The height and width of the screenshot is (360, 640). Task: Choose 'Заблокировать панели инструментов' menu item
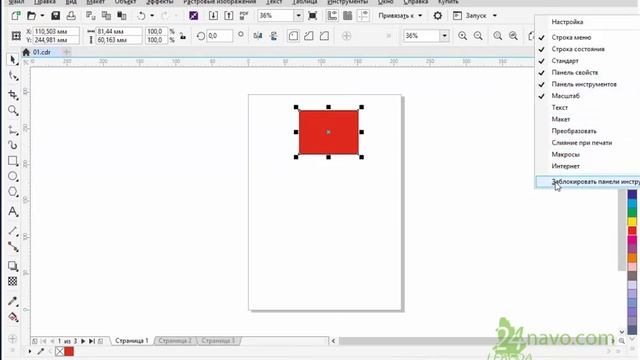pos(588,182)
